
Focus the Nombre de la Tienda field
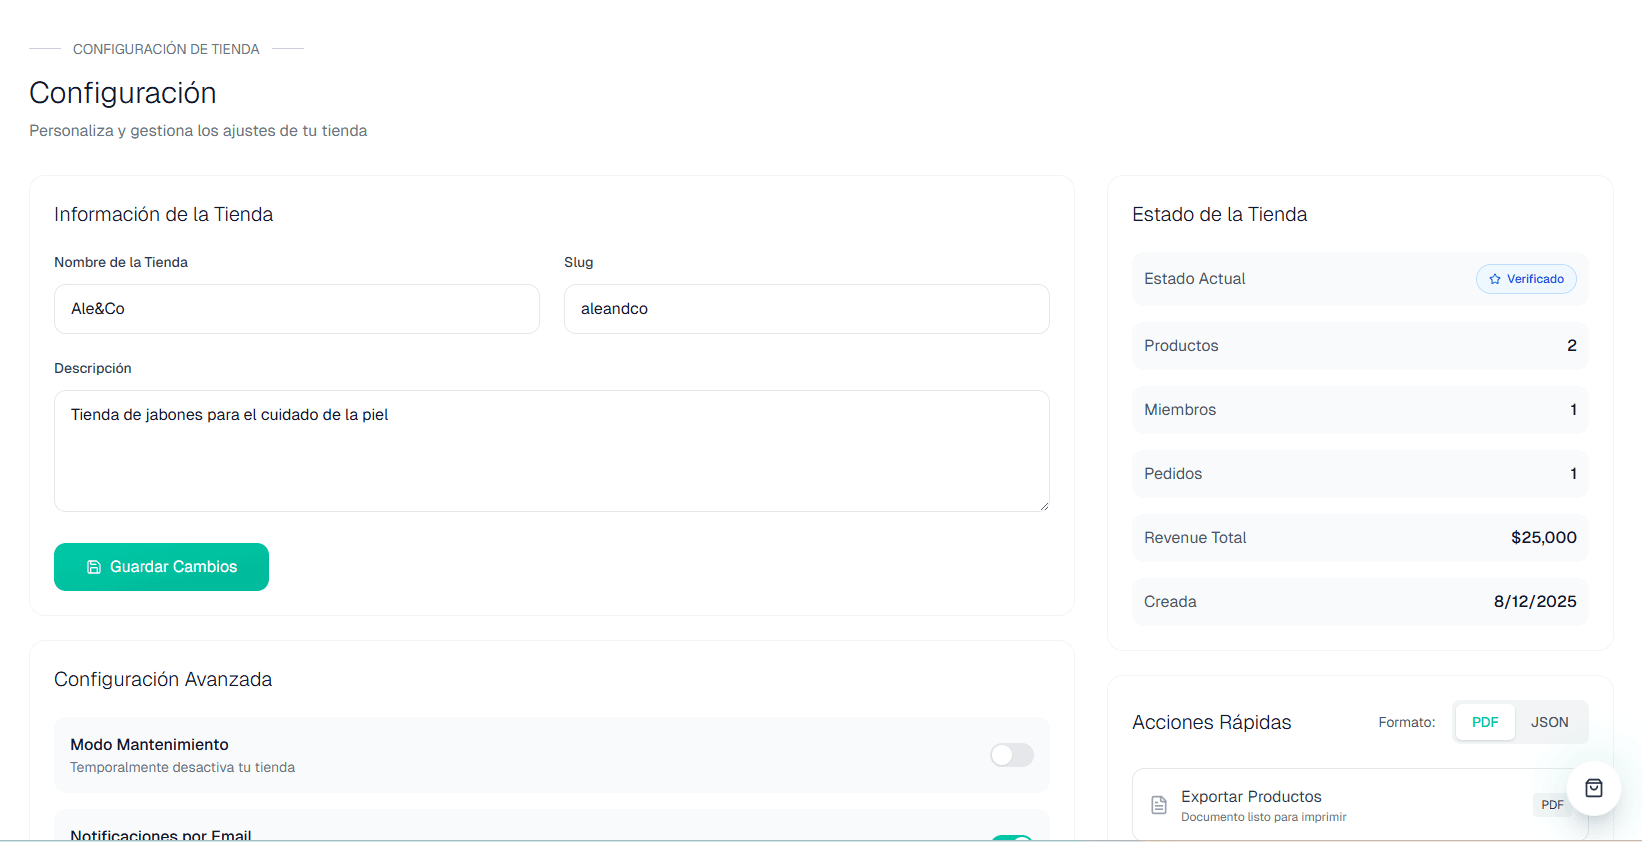(297, 309)
